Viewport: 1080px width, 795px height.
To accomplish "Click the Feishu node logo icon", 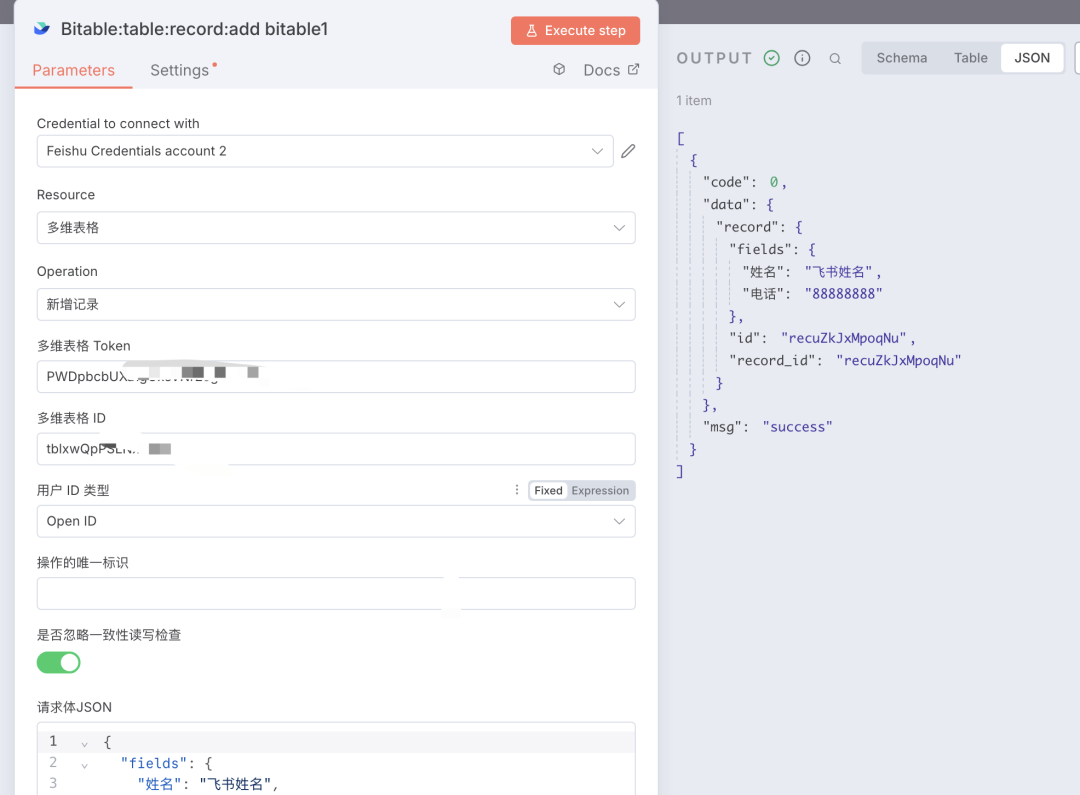I will coord(42,29).
